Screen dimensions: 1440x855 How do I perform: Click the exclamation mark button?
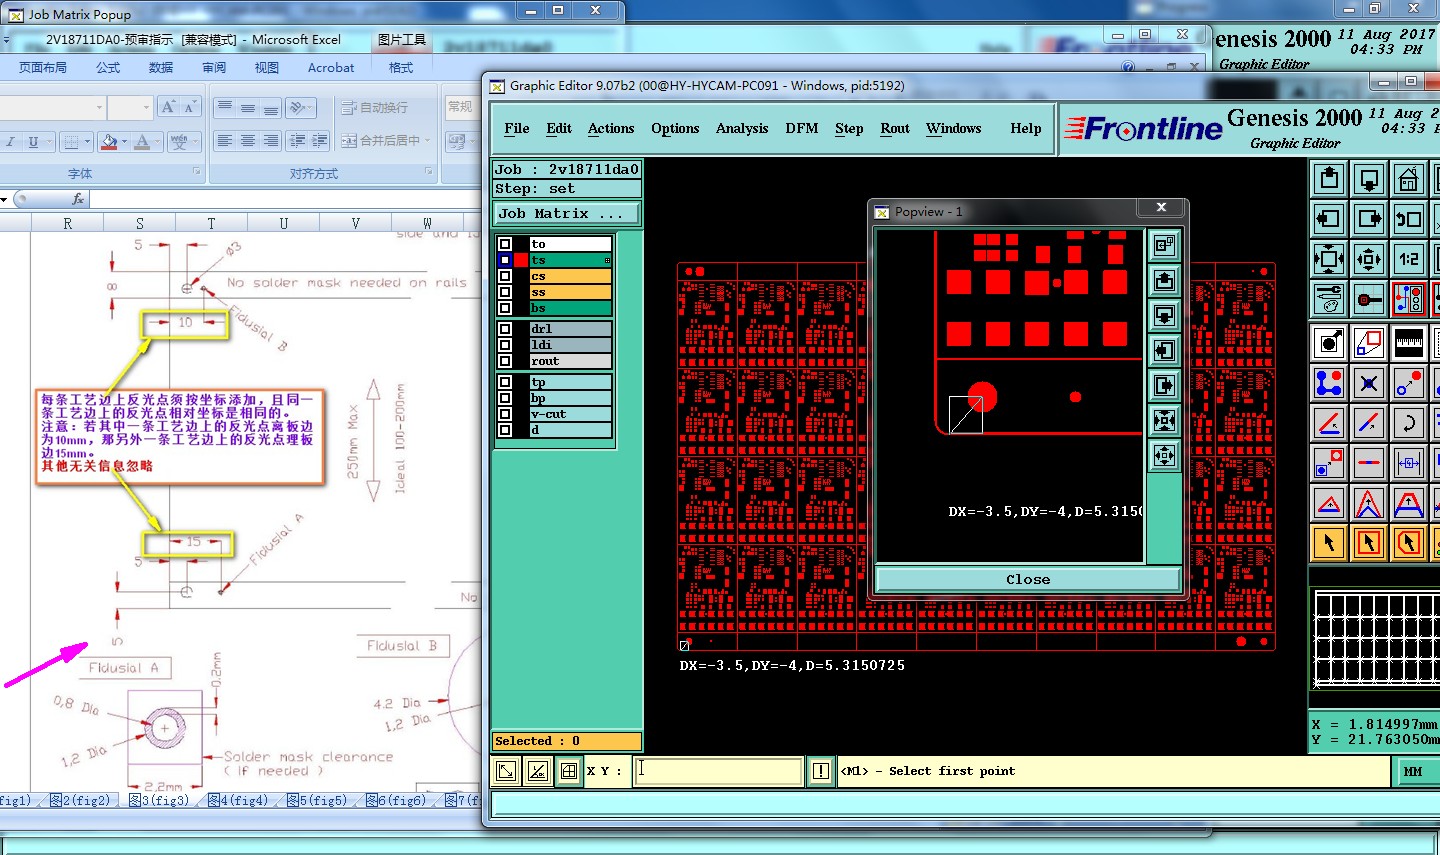click(x=821, y=771)
